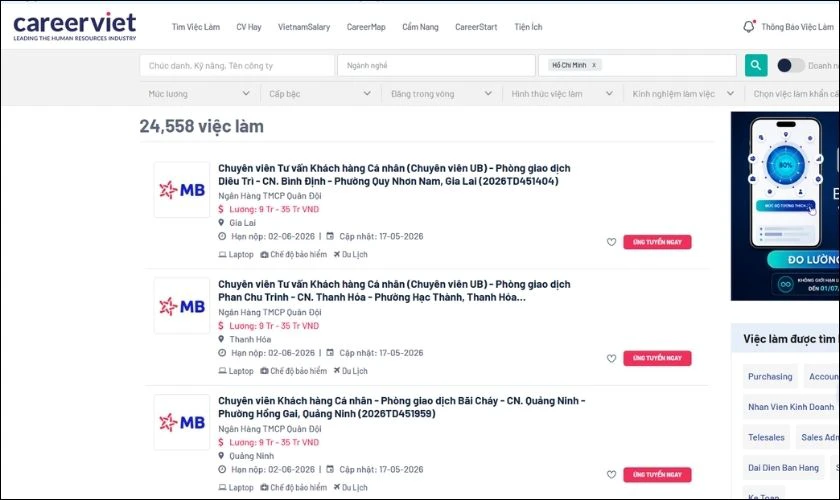Apply now to the Phan Chu Trinh job
The width and height of the screenshot is (840, 500).
657,358
